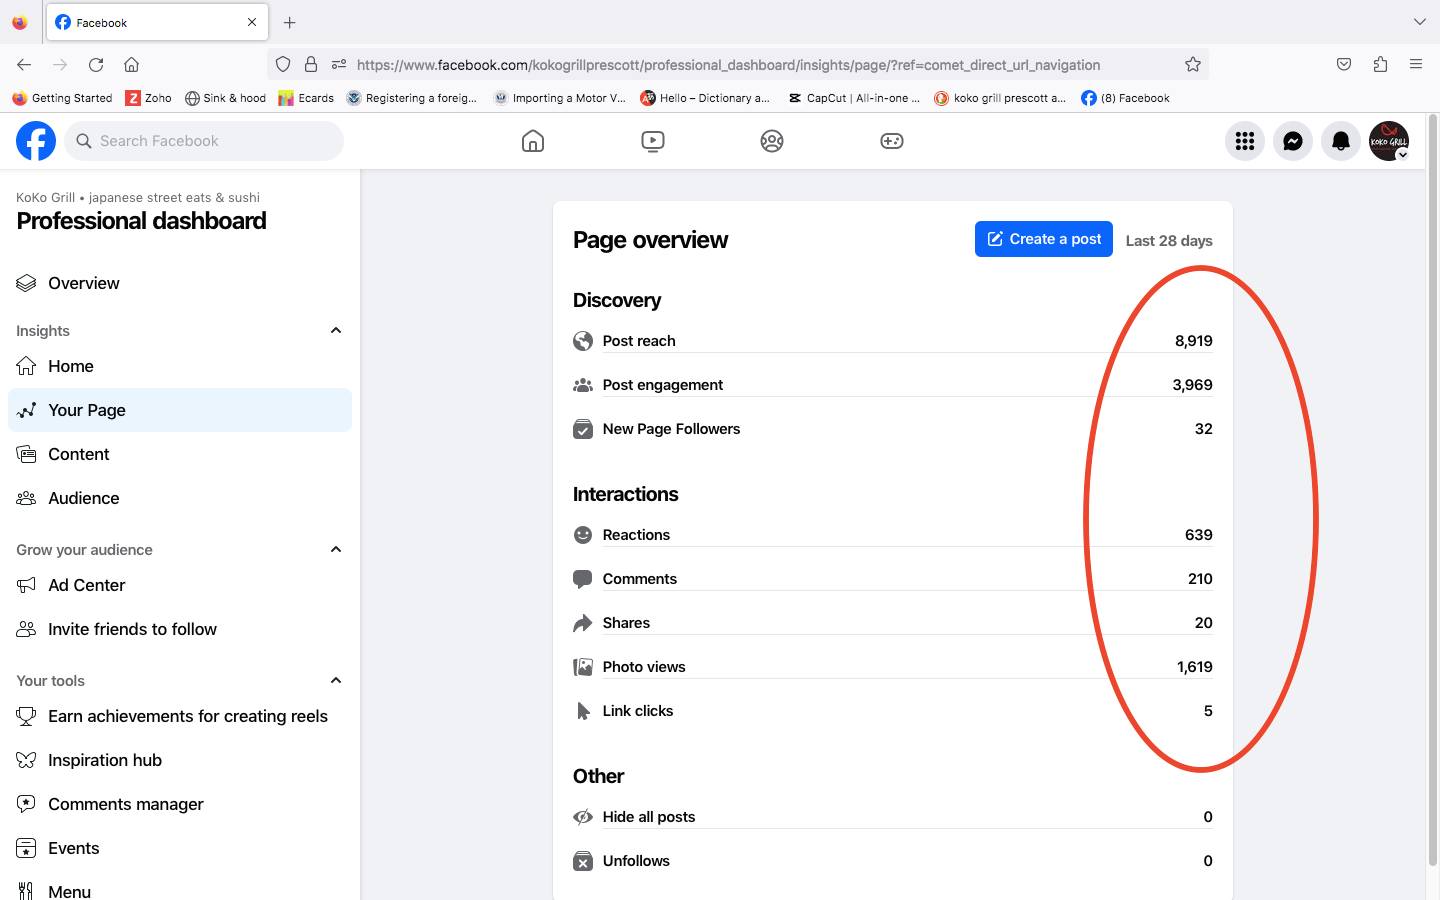1440x900 pixels.
Task: Open the Groups icon in top navigation
Action: click(771, 141)
